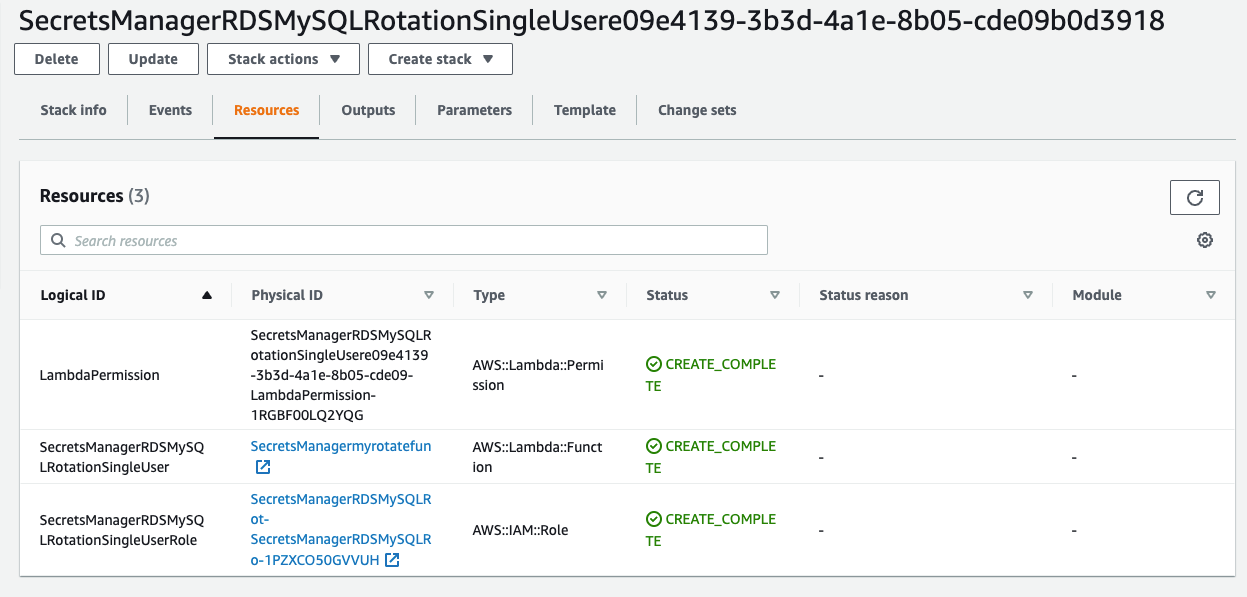
Task: Switch to the Outputs tab
Action: pos(368,110)
